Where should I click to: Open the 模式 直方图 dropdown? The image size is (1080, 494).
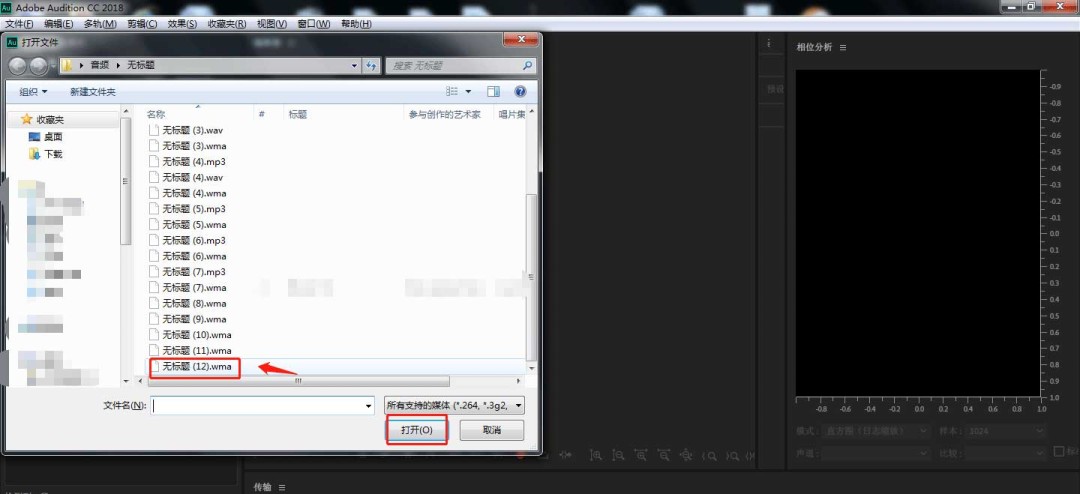[x=875, y=431]
